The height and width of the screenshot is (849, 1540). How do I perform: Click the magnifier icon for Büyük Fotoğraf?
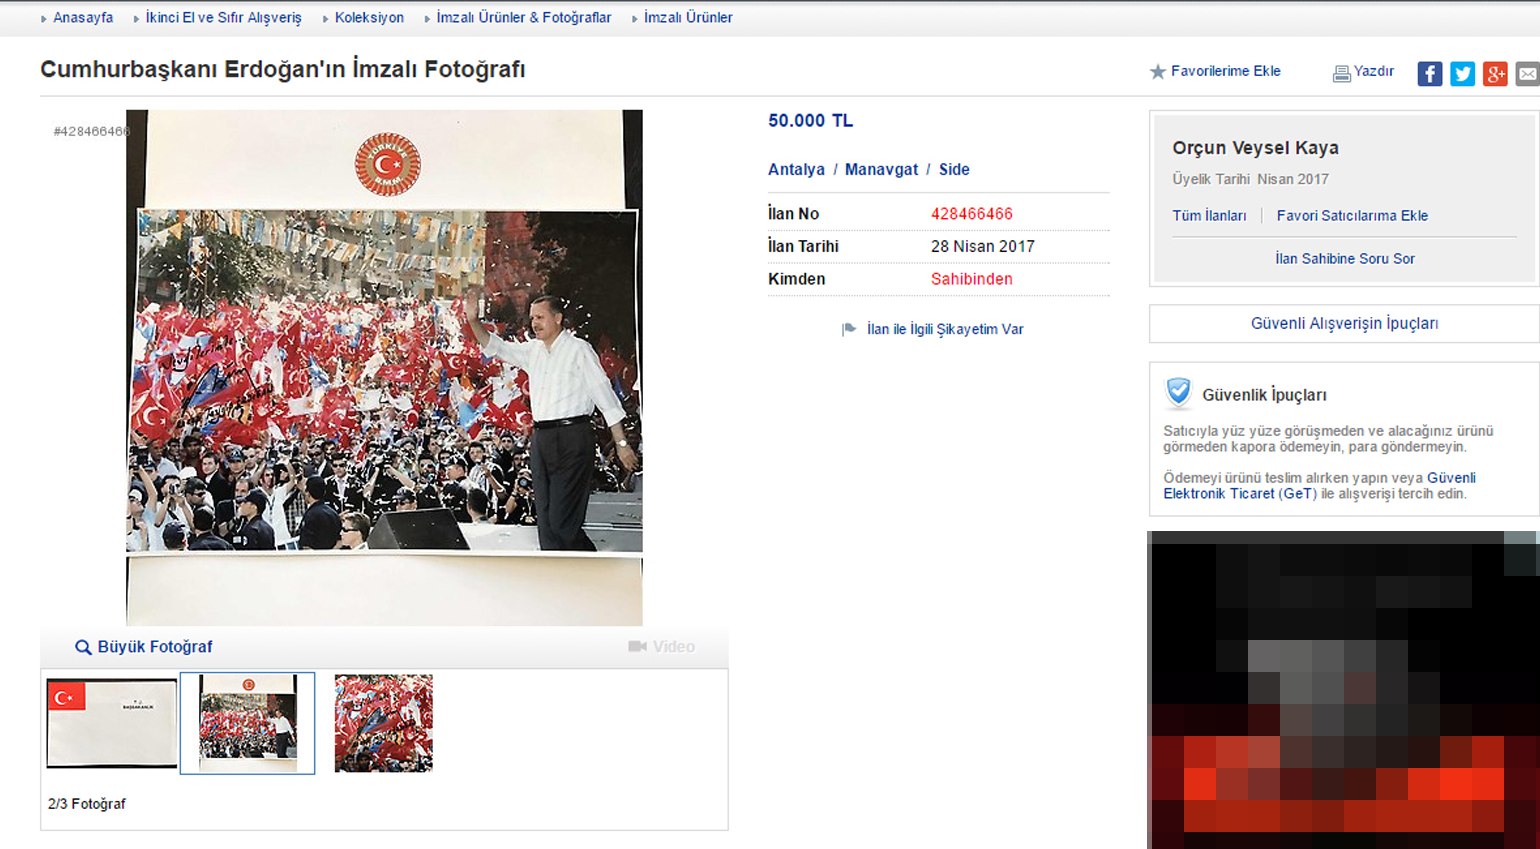coord(83,647)
